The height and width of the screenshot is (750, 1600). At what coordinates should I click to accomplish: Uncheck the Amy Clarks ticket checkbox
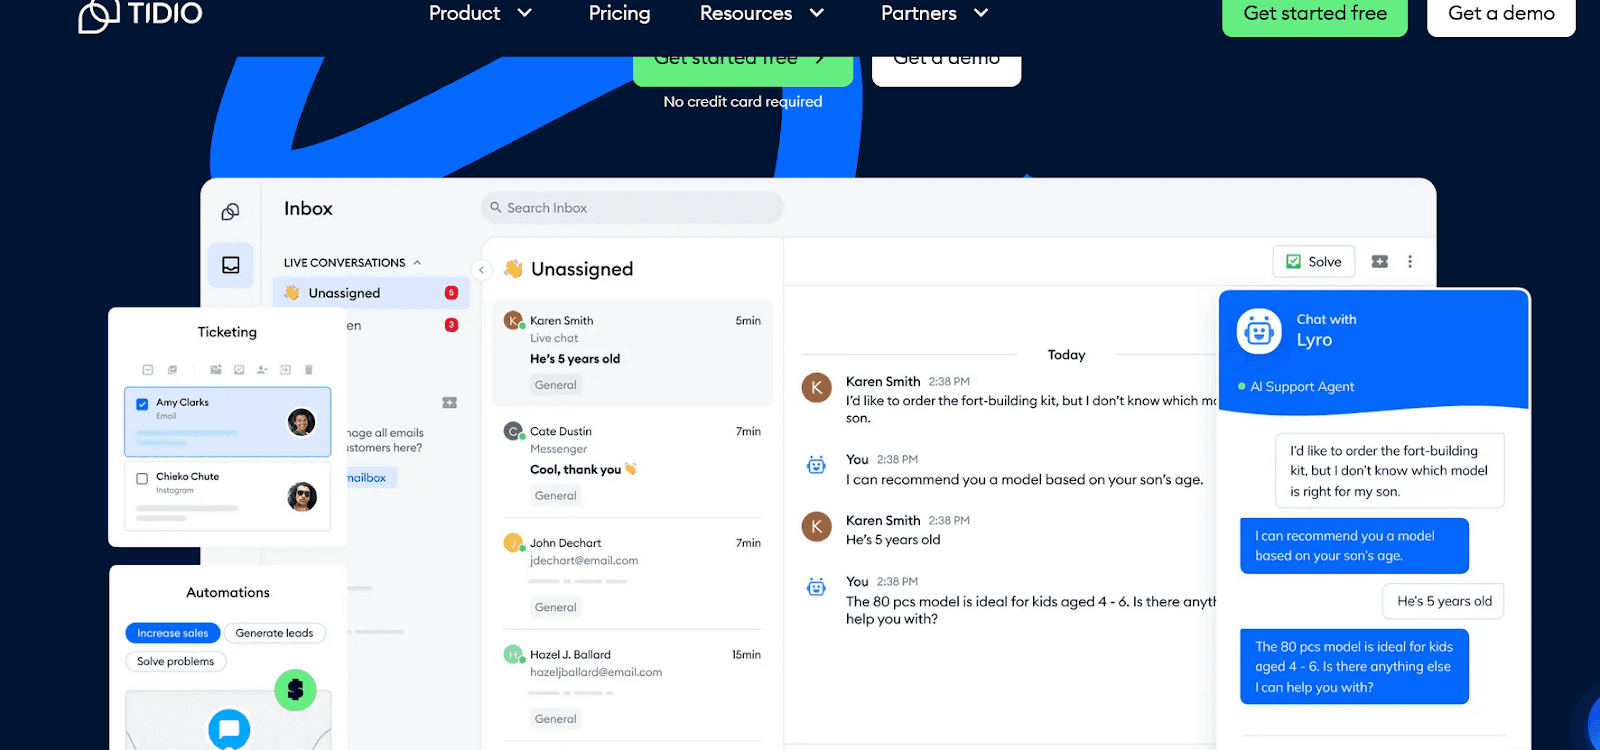point(142,404)
